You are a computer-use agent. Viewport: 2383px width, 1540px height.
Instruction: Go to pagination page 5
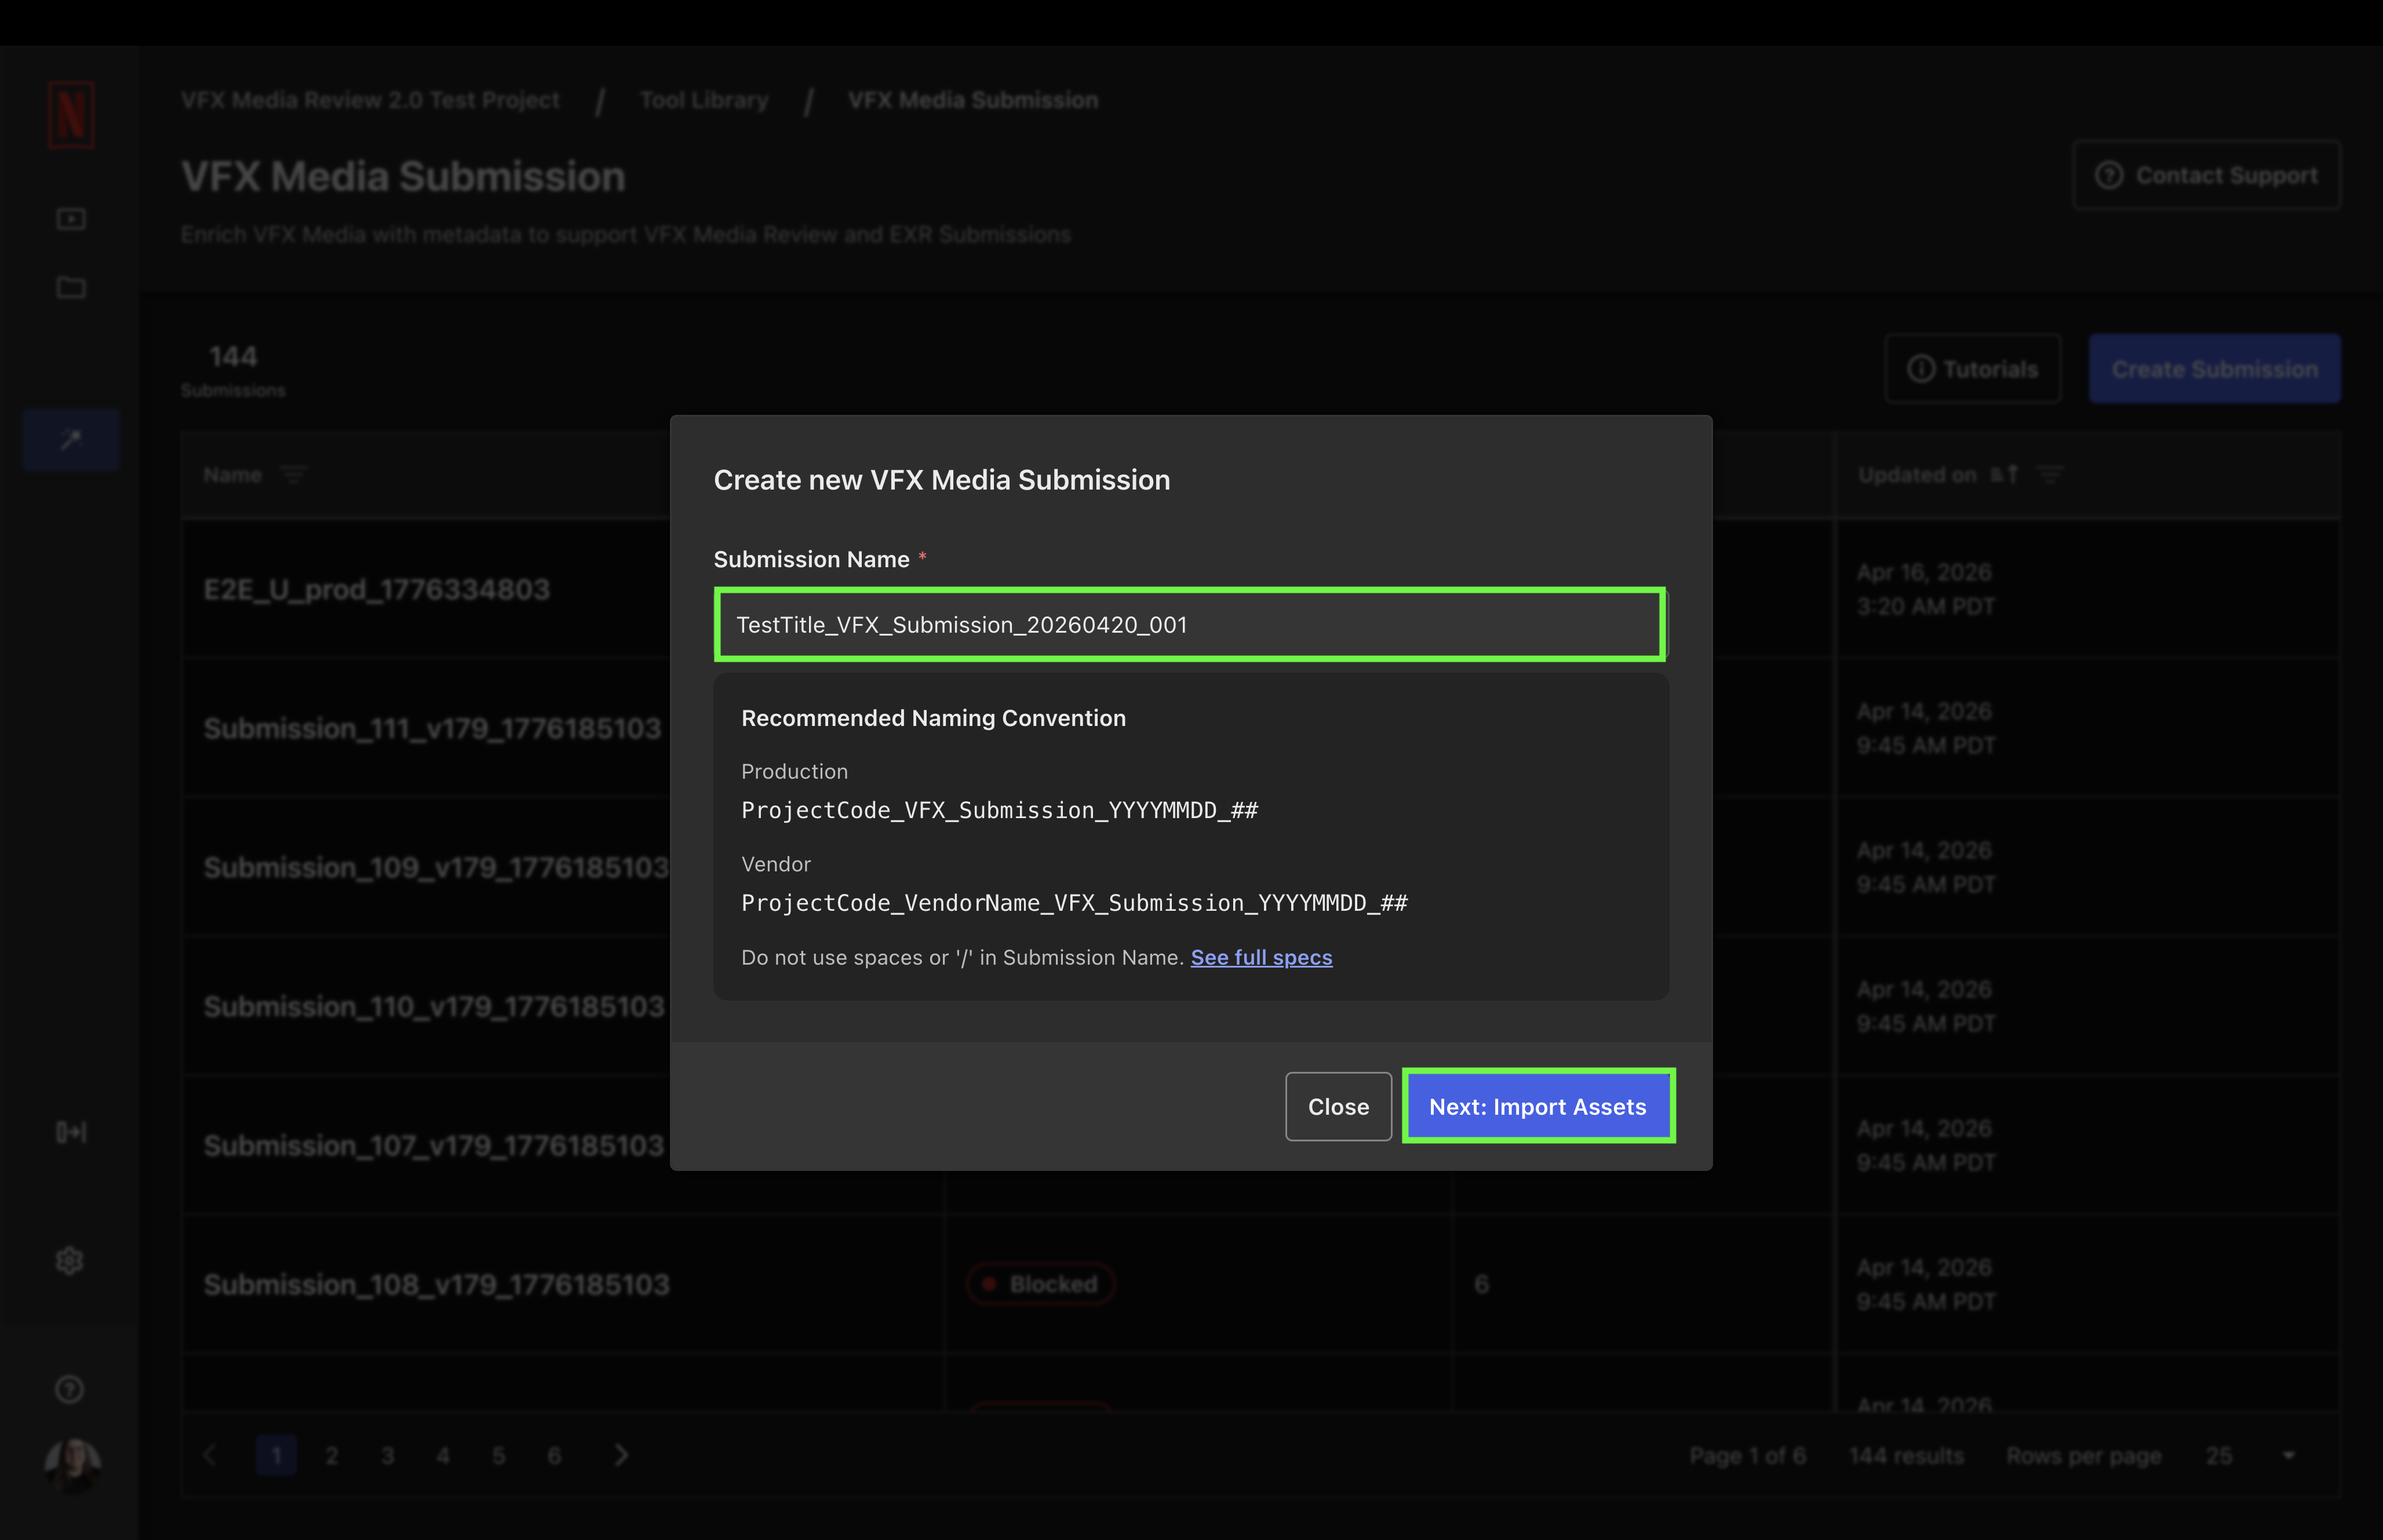click(499, 1455)
